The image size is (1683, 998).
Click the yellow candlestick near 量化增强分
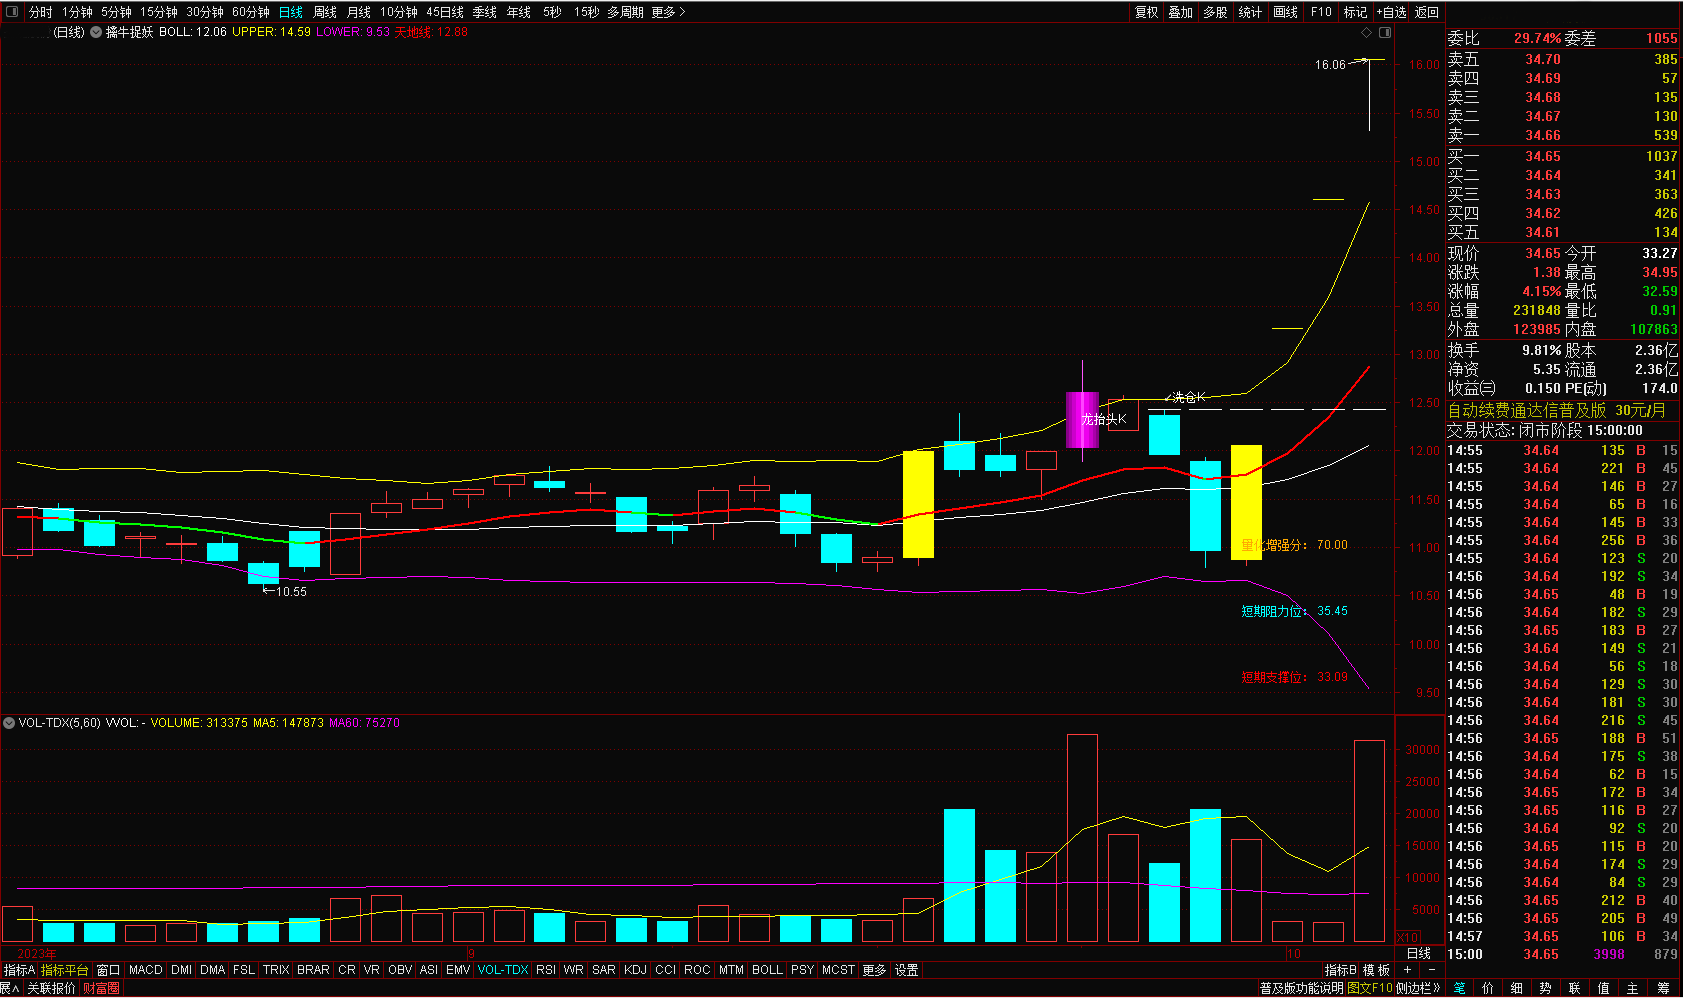click(1246, 500)
